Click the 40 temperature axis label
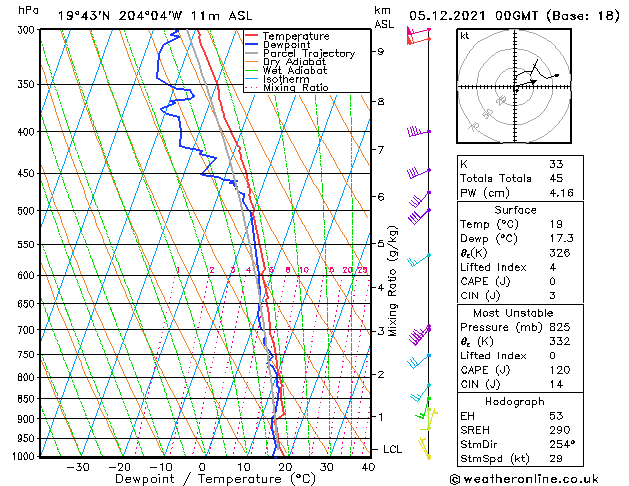629x486 pixels. click(x=368, y=467)
